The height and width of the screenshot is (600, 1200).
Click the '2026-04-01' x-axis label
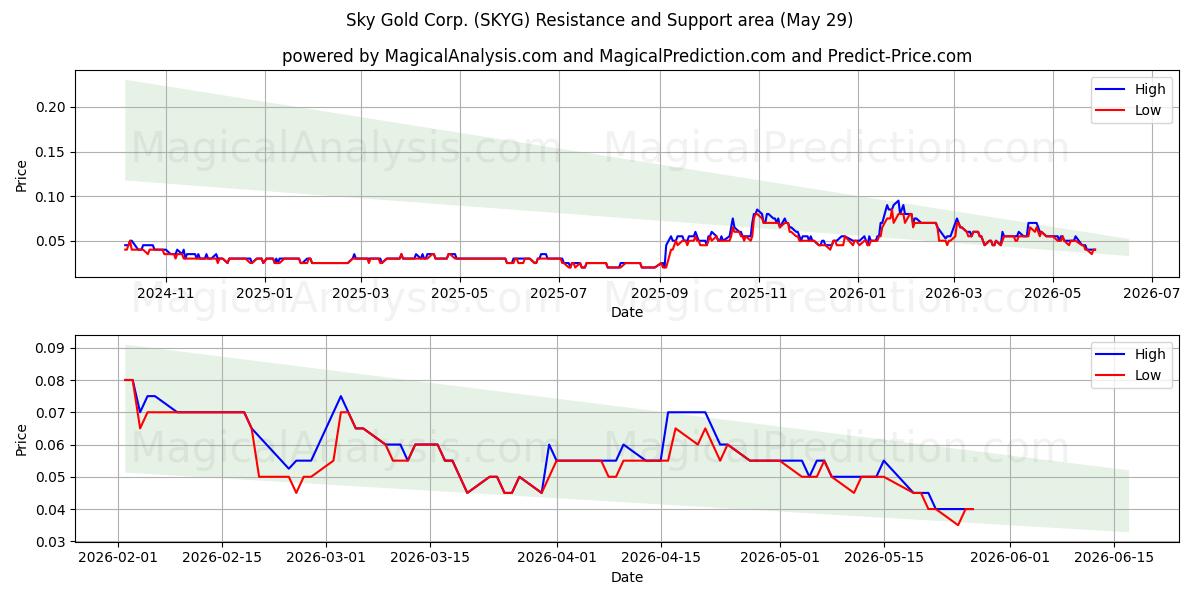pyautogui.click(x=557, y=558)
